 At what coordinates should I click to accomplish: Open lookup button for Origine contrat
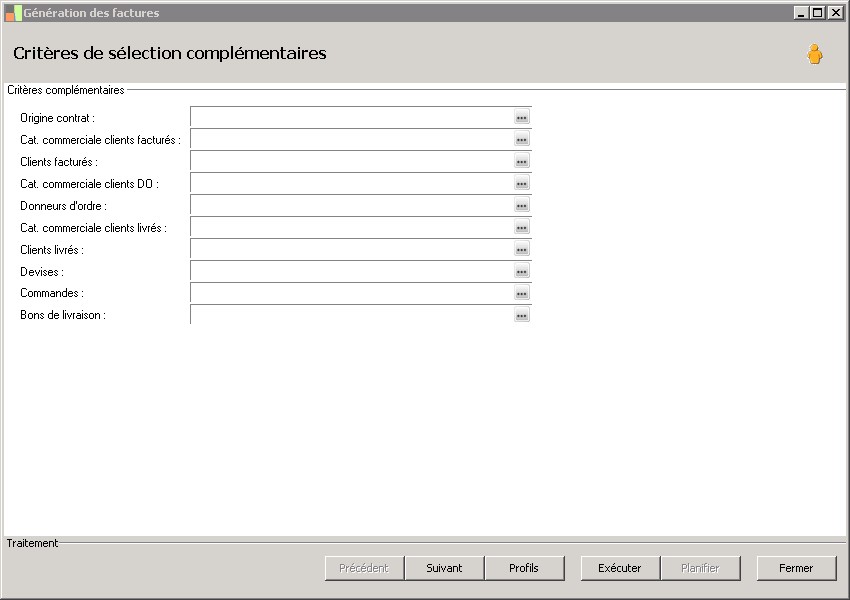click(521, 118)
